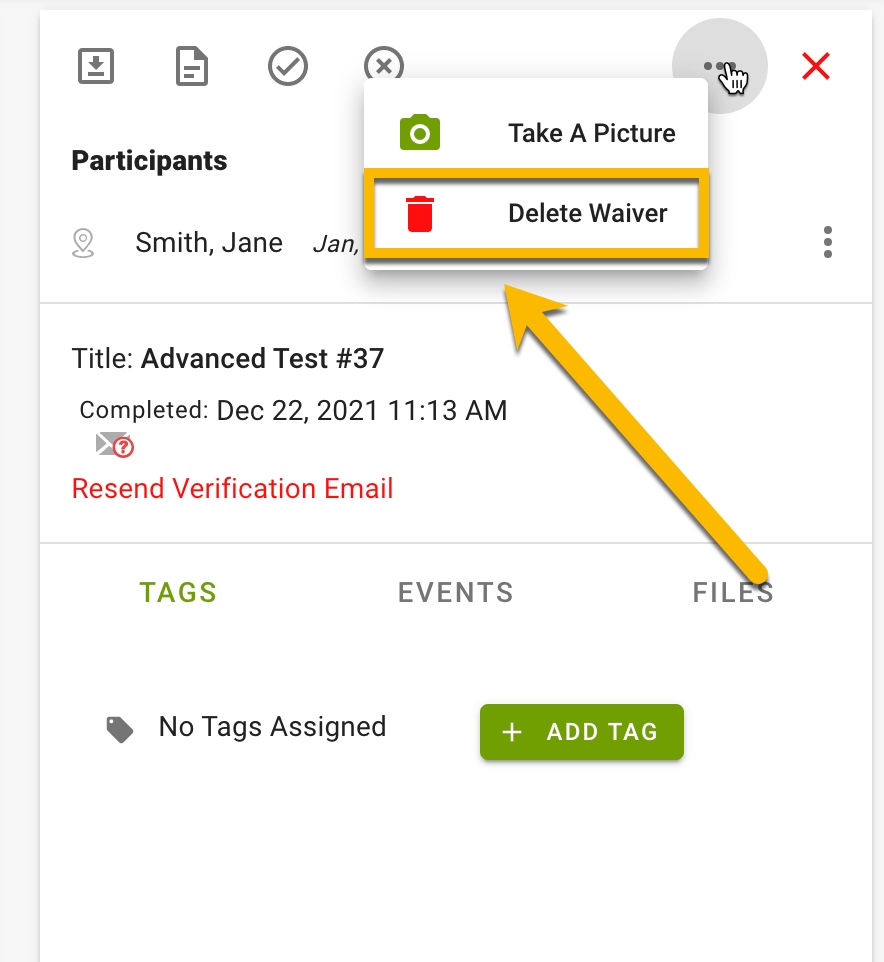This screenshot has height=962, width=884.
Task: Click the Participants heading
Action: 149,161
